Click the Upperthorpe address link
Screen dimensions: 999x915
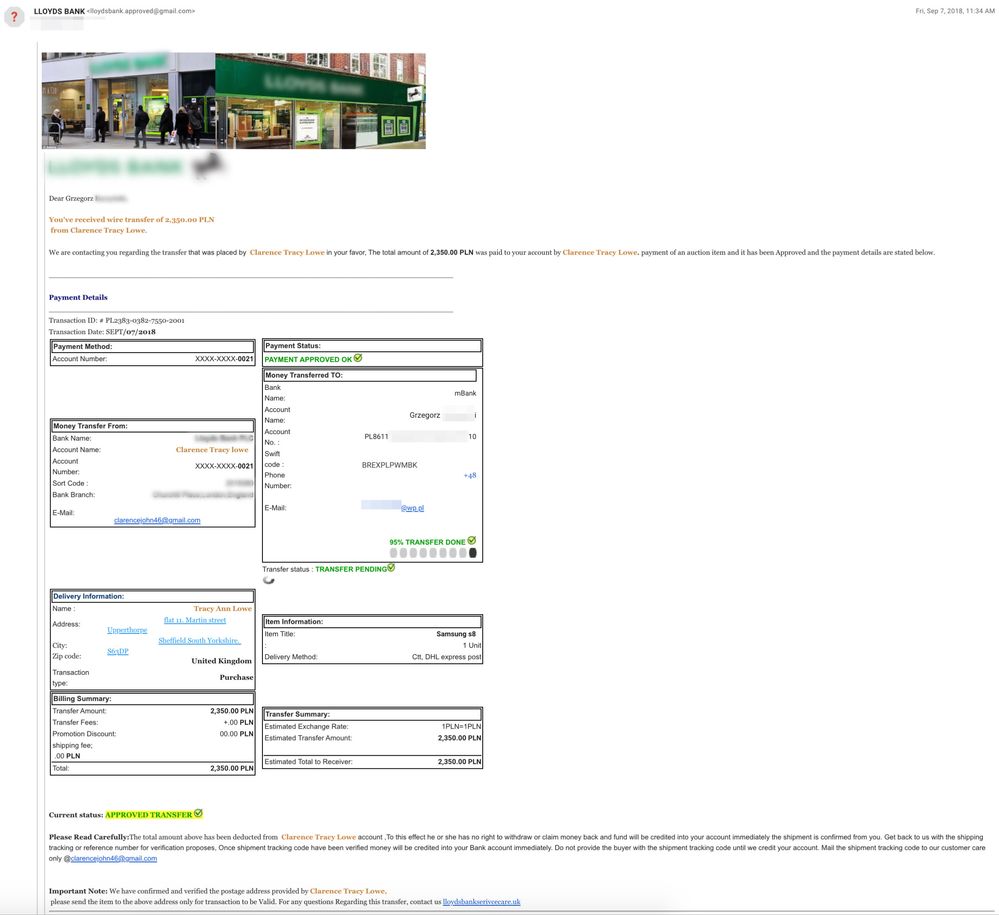127,630
